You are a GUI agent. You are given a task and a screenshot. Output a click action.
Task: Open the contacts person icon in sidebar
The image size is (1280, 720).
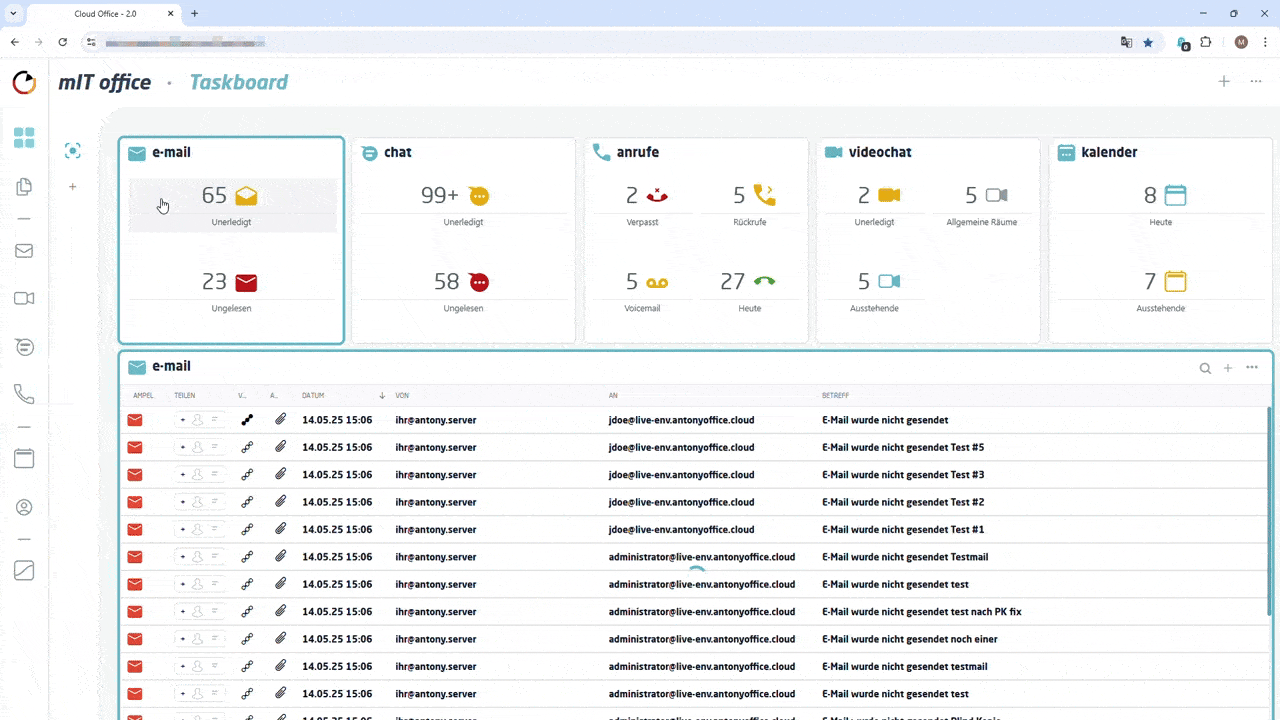click(24, 507)
